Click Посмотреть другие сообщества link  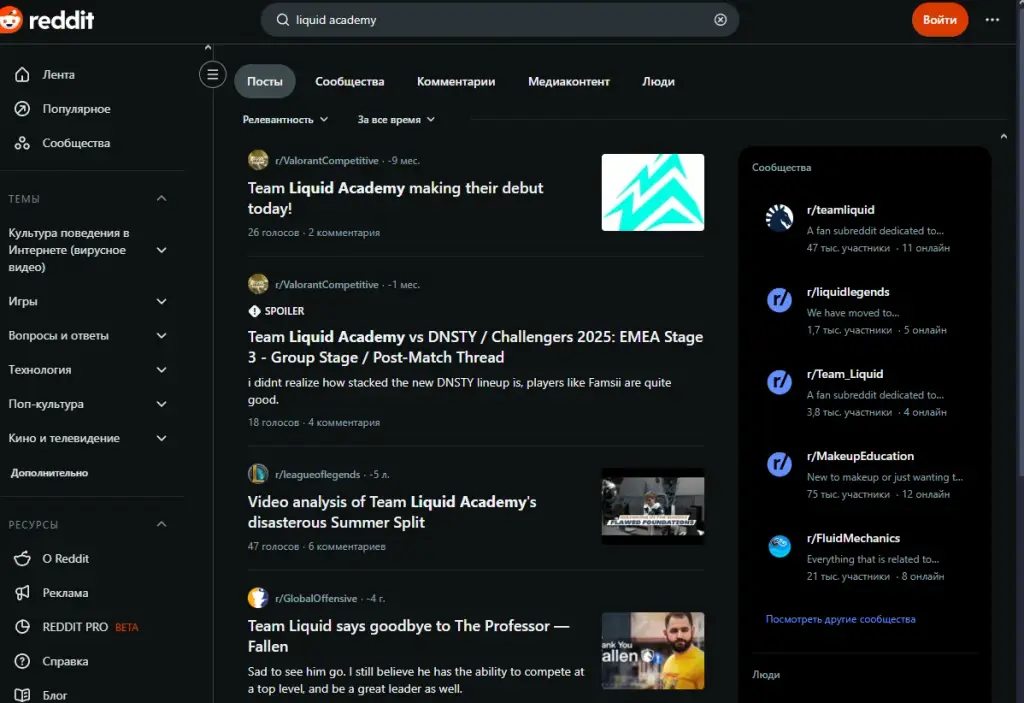click(x=840, y=619)
